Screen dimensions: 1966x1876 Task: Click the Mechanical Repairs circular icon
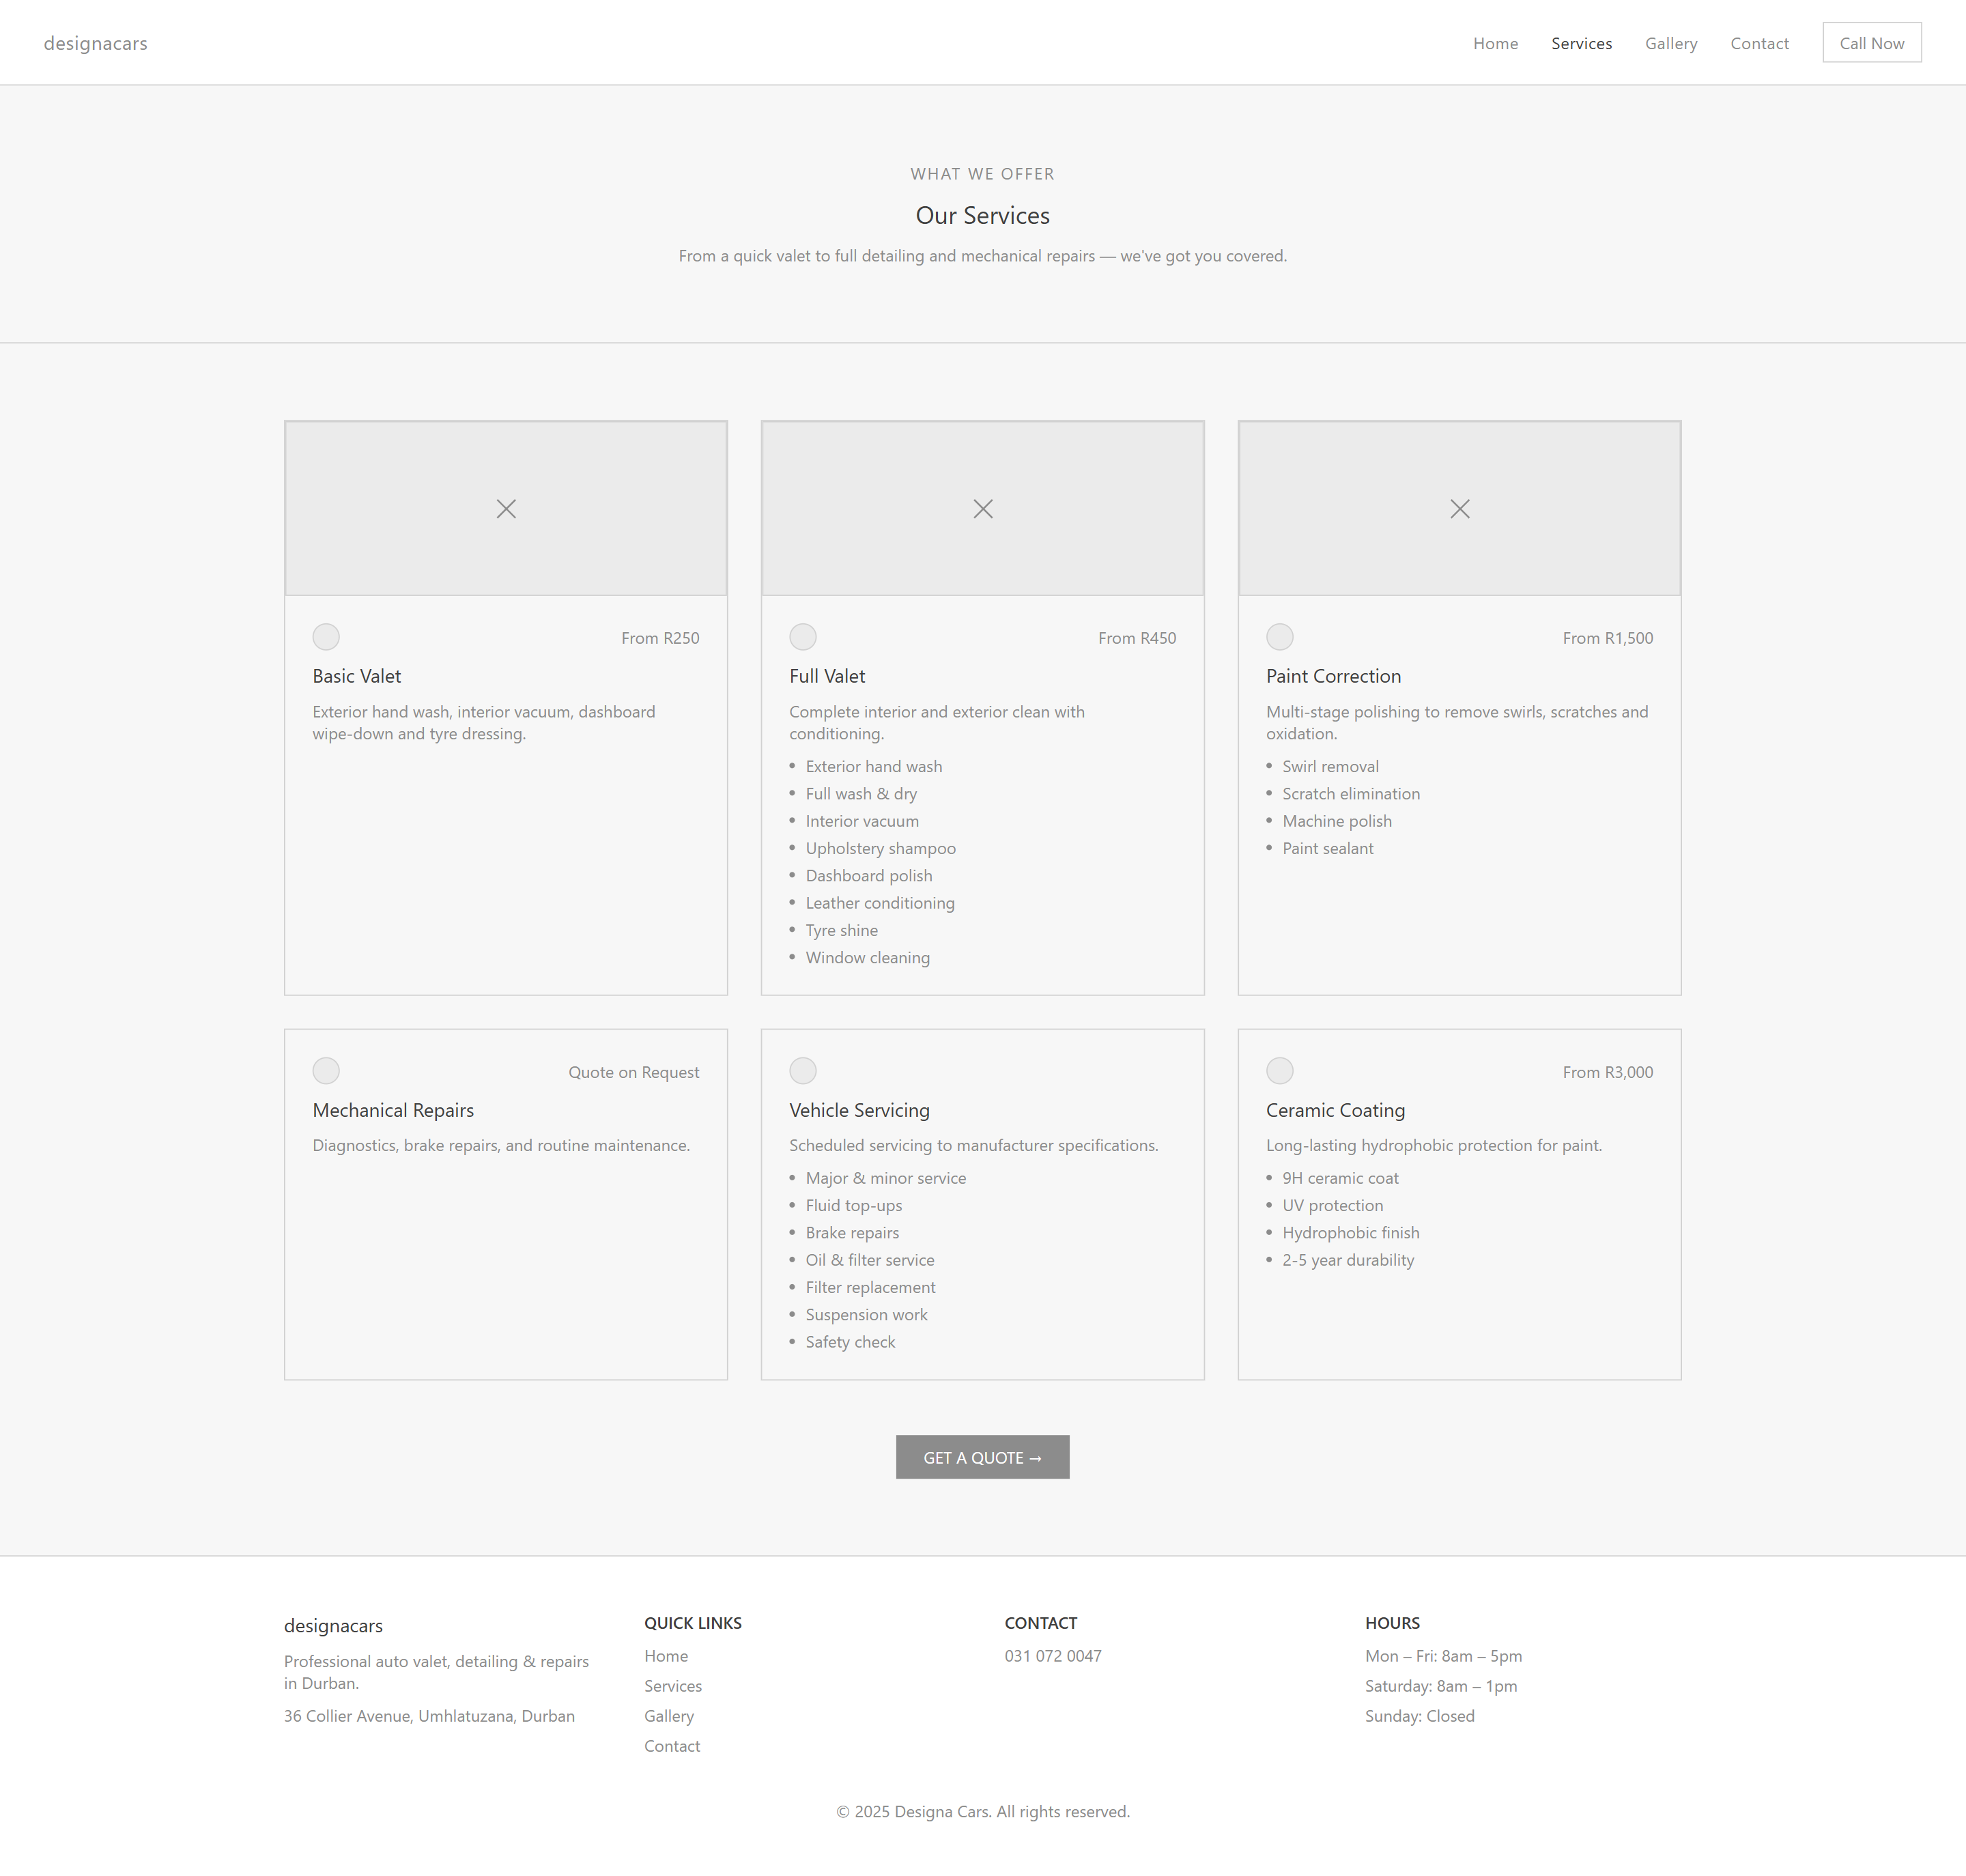click(x=326, y=1071)
